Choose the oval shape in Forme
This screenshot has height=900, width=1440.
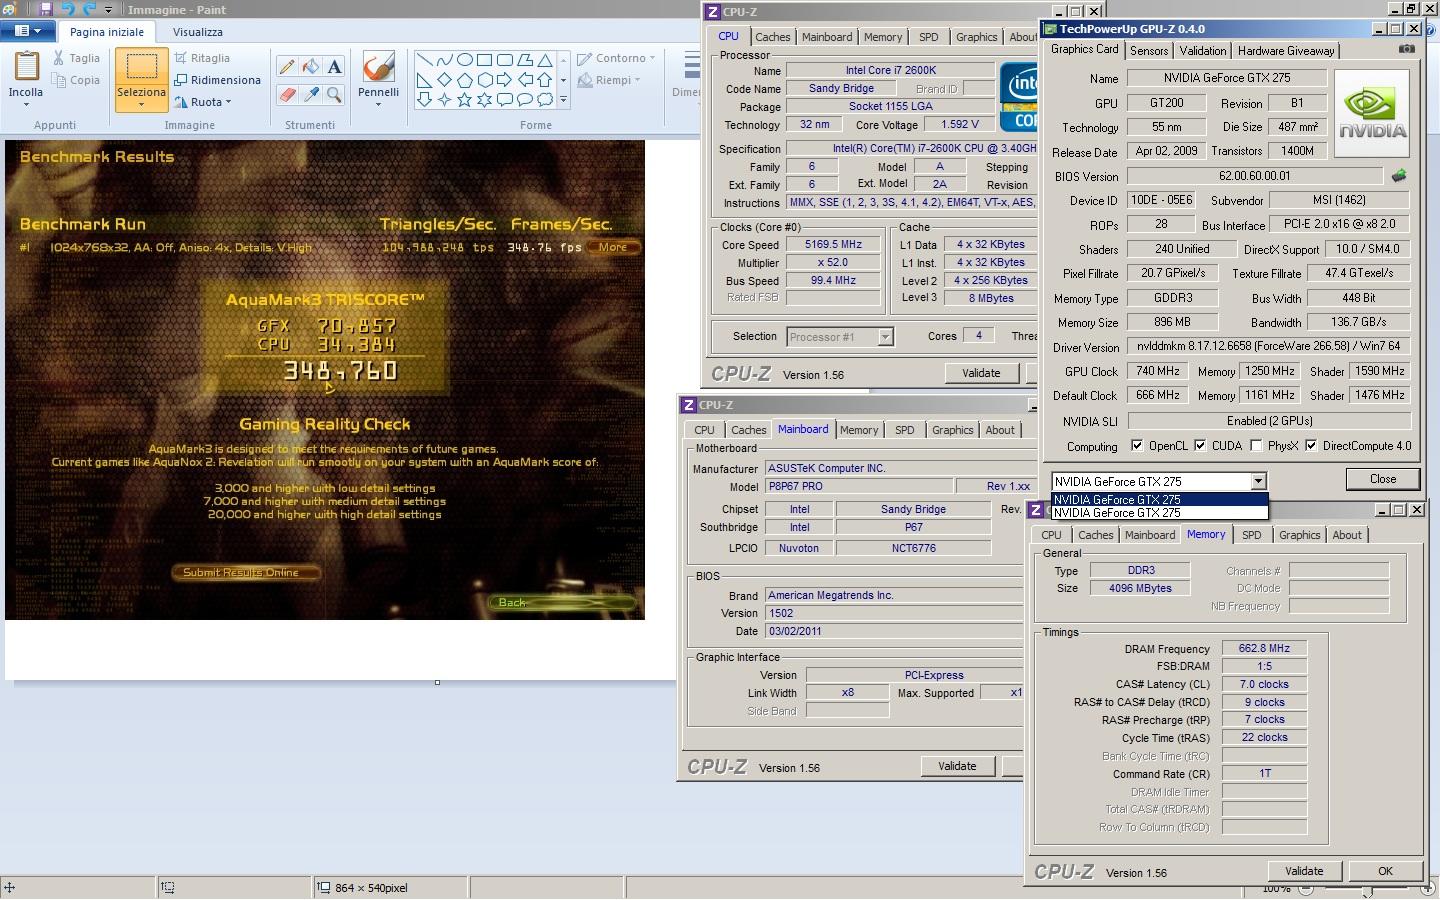click(464, 60)
